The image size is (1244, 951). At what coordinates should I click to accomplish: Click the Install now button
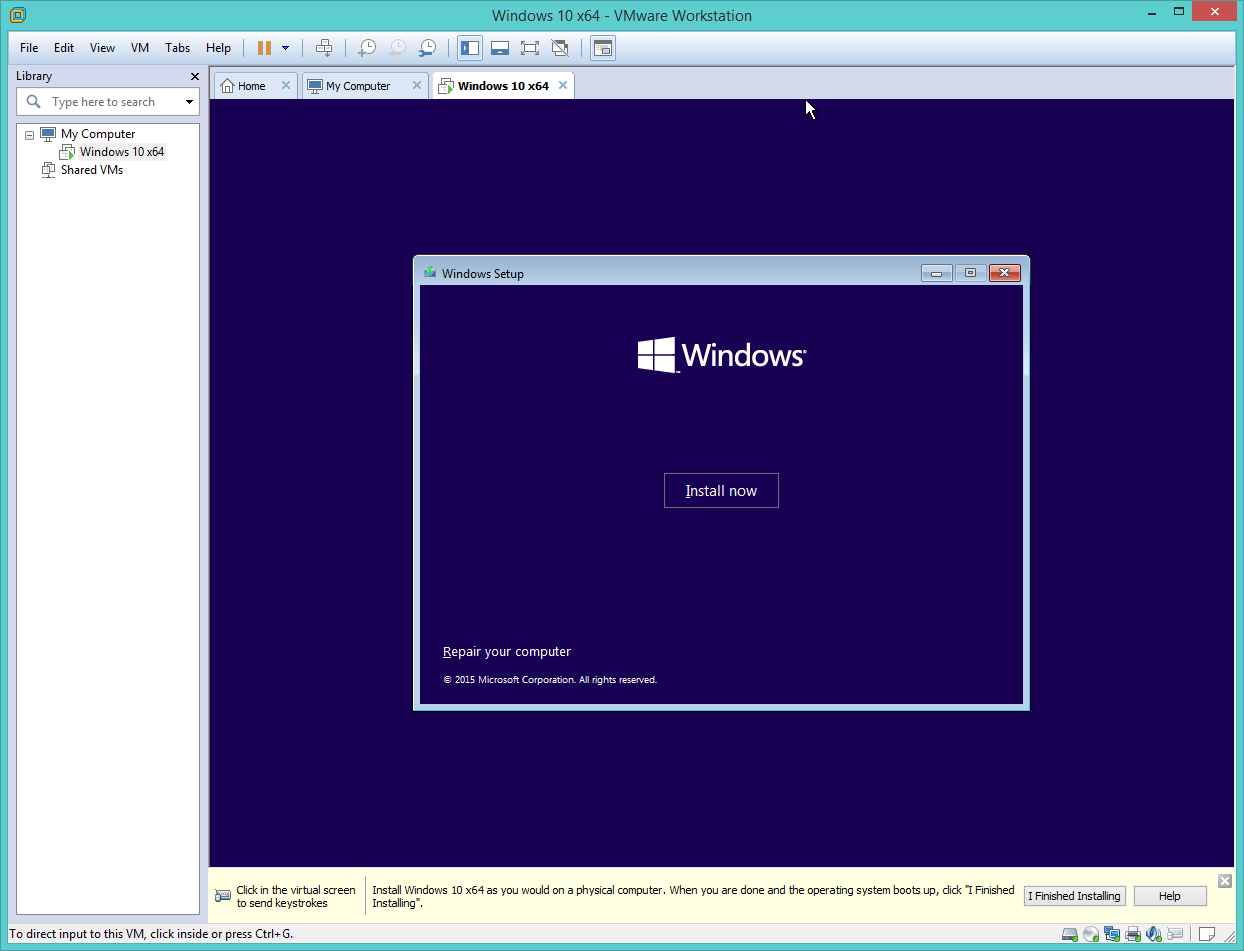coord(721,491)
